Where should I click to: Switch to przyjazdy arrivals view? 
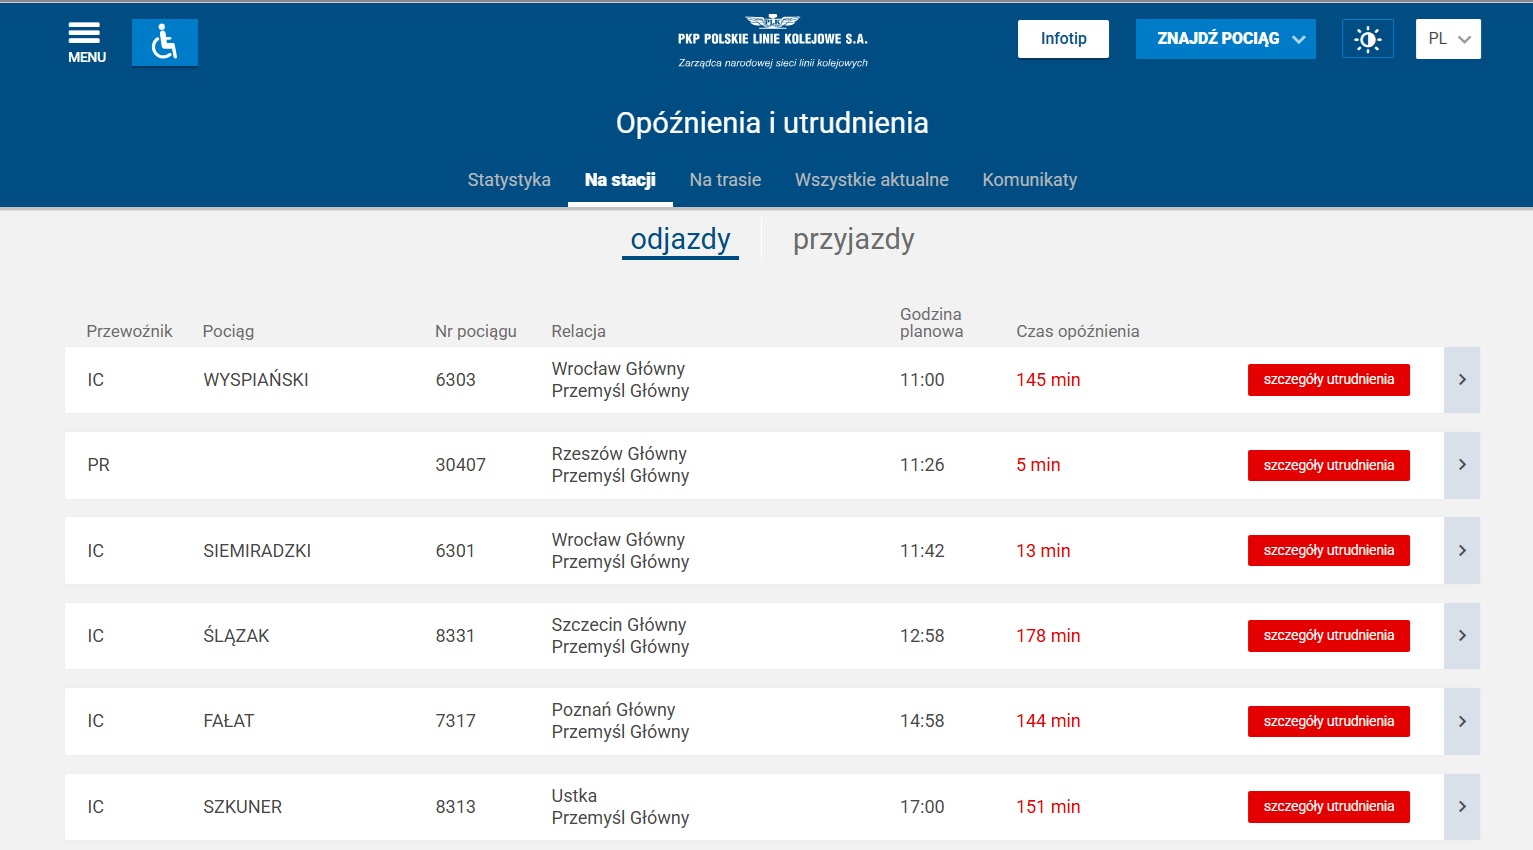click(x=853, y=240)
